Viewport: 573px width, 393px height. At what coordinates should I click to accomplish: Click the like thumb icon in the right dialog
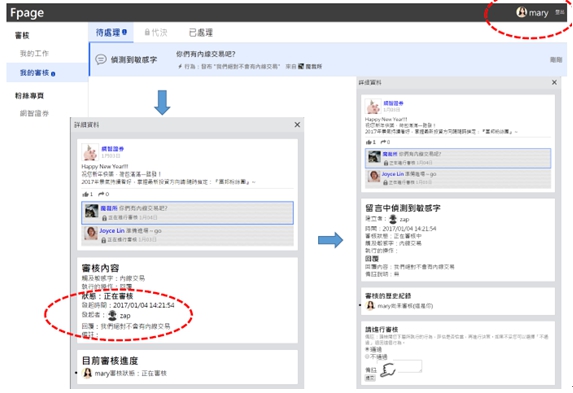(368, 142)
